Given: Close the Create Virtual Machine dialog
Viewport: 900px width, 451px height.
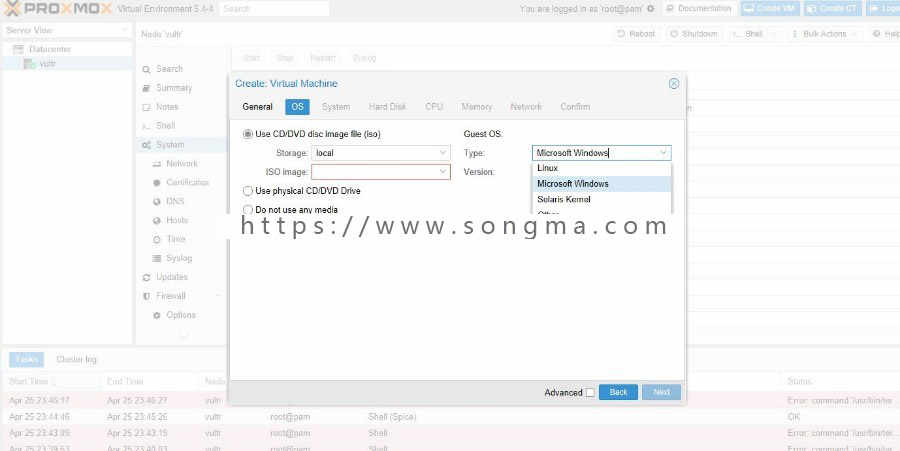Looking at the screenshot, I should pyautogui.click(x=674, y=84).
